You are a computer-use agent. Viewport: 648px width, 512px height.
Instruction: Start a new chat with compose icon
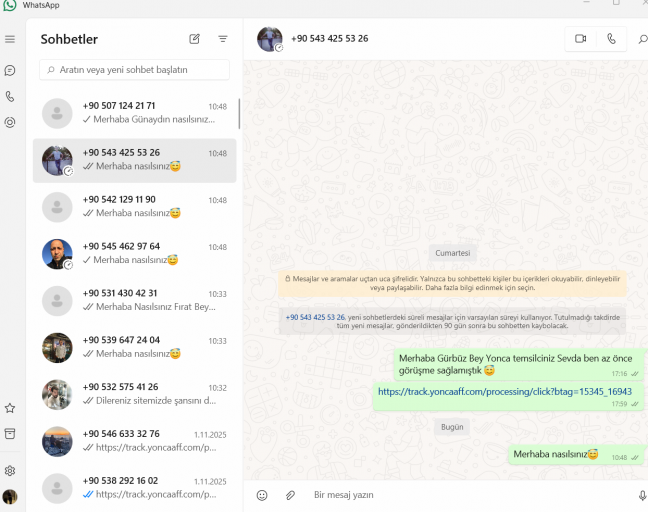click(194, 39)
